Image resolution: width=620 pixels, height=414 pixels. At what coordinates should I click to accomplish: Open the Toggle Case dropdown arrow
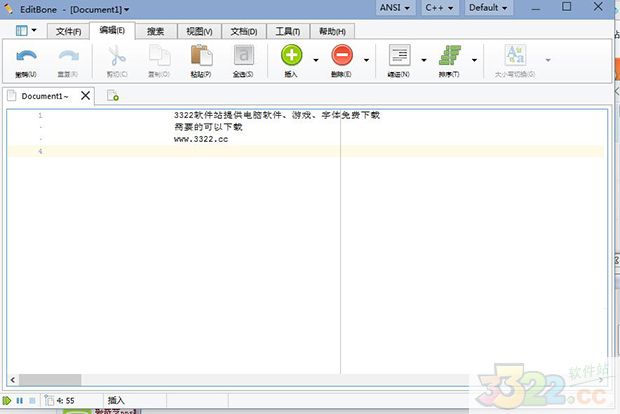point(548,60)
